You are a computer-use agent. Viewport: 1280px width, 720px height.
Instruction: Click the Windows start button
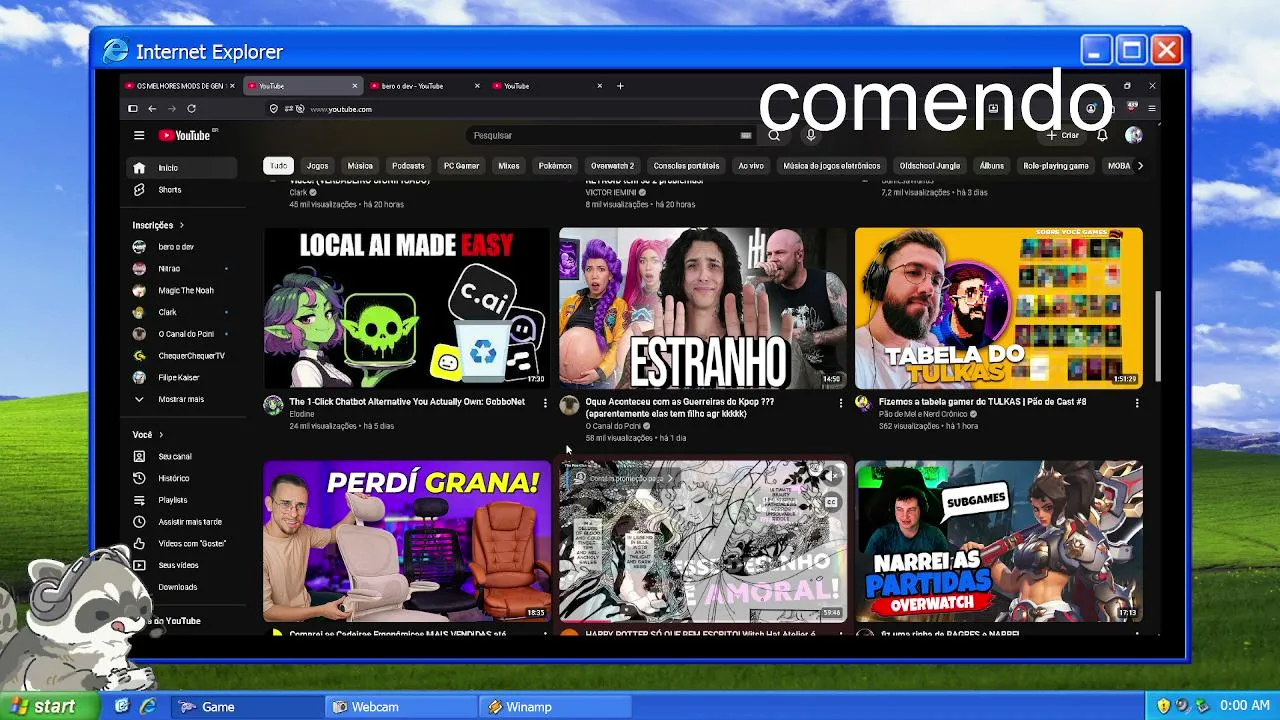tap(50, 706)
